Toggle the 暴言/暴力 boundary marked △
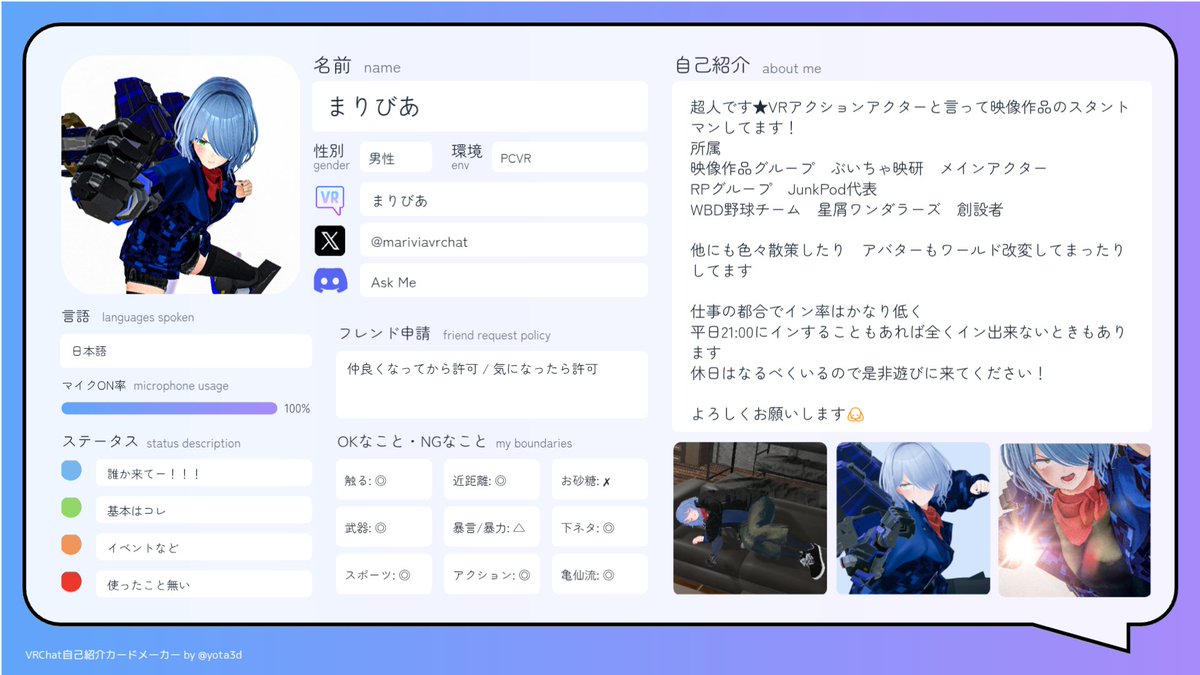The image size is (1200, 675). (491, 526)
